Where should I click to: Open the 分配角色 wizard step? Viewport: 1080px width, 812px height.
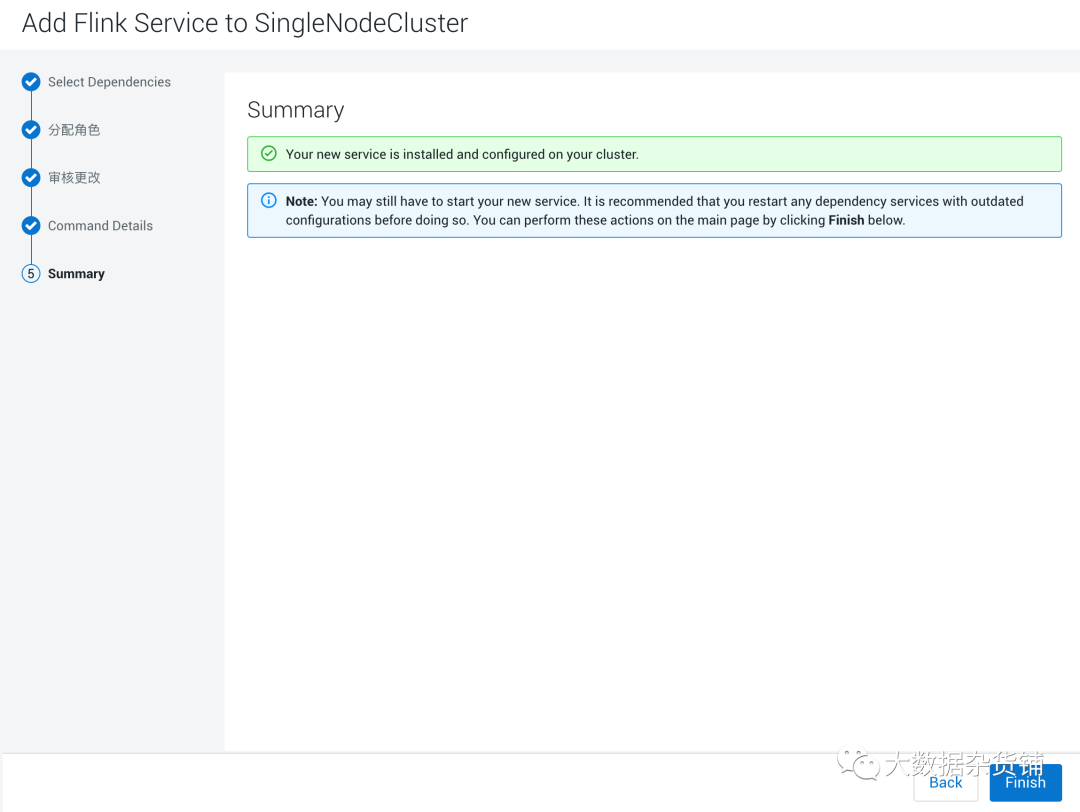pyautogui.click(x=74, y=130)
